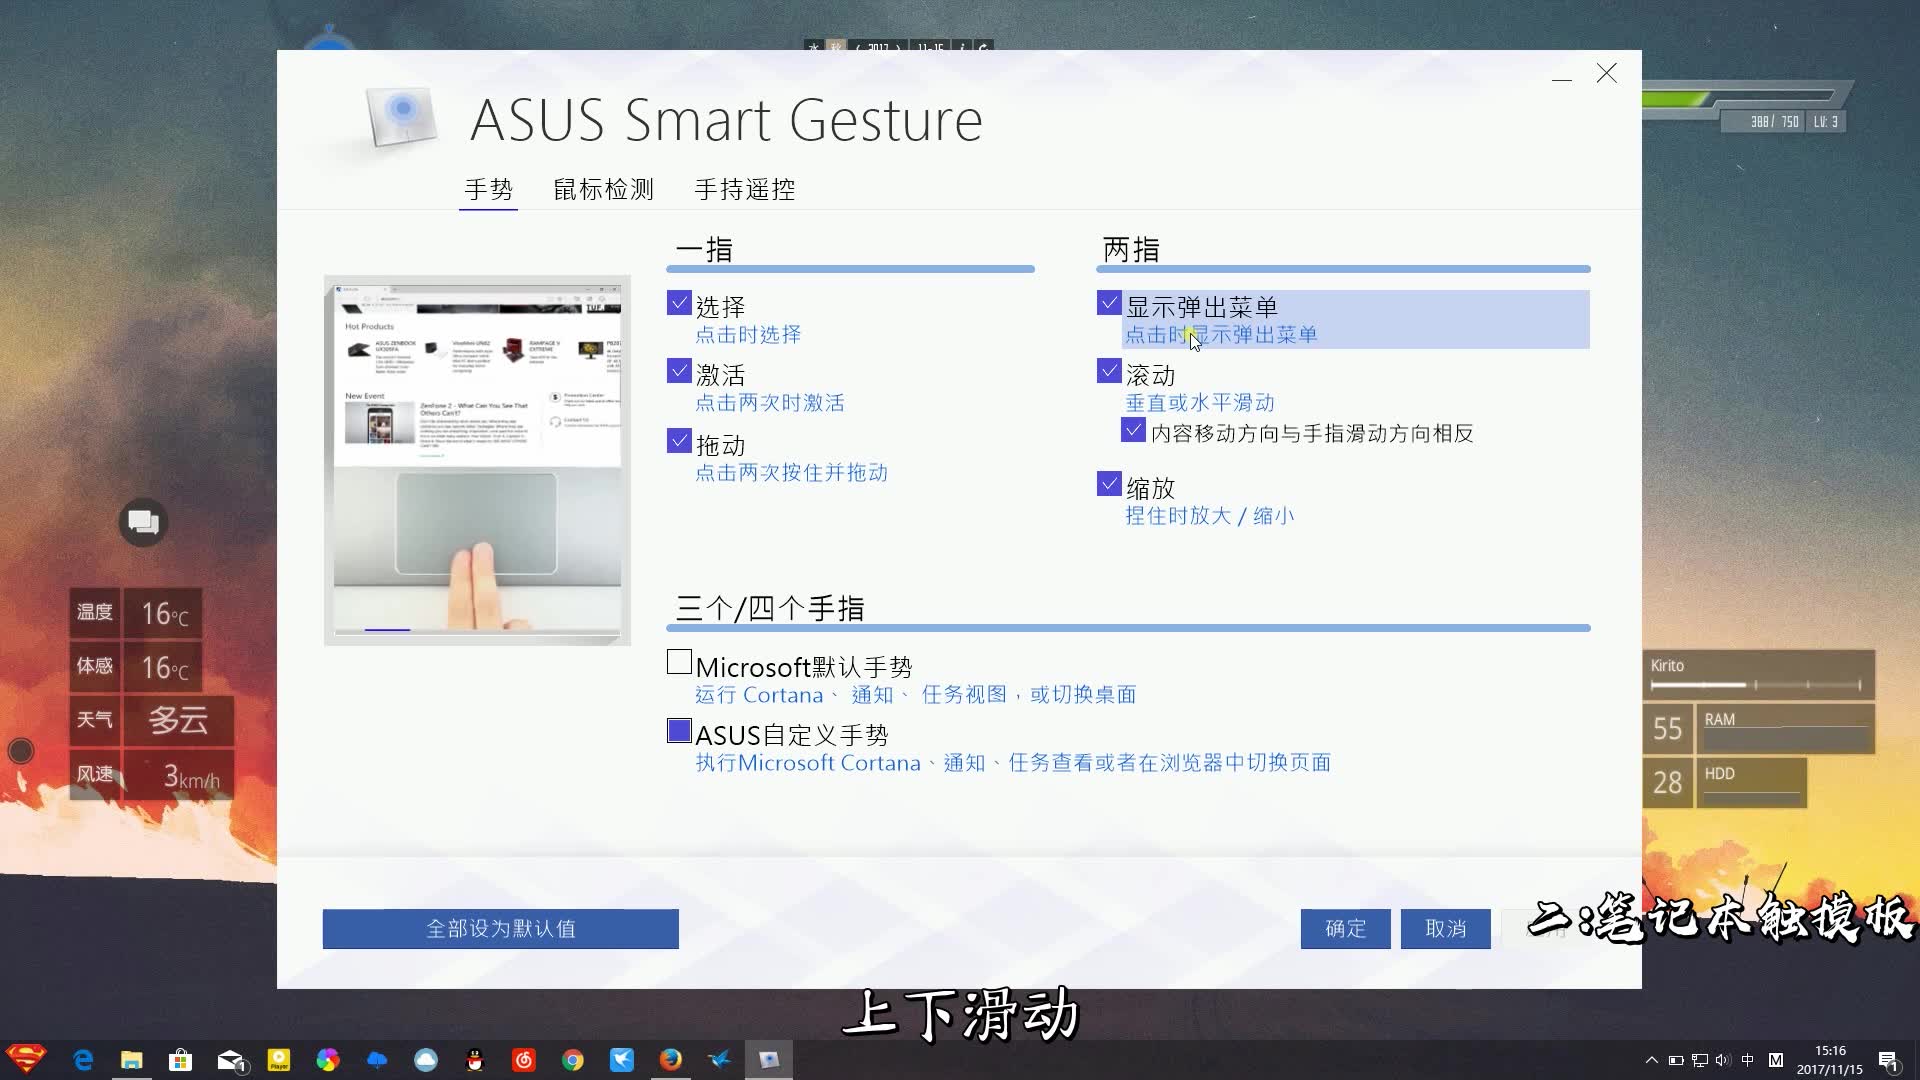1920x1080 pixels.
Task: Open the yellow Player app
Action: click(x=279, y=1059)
